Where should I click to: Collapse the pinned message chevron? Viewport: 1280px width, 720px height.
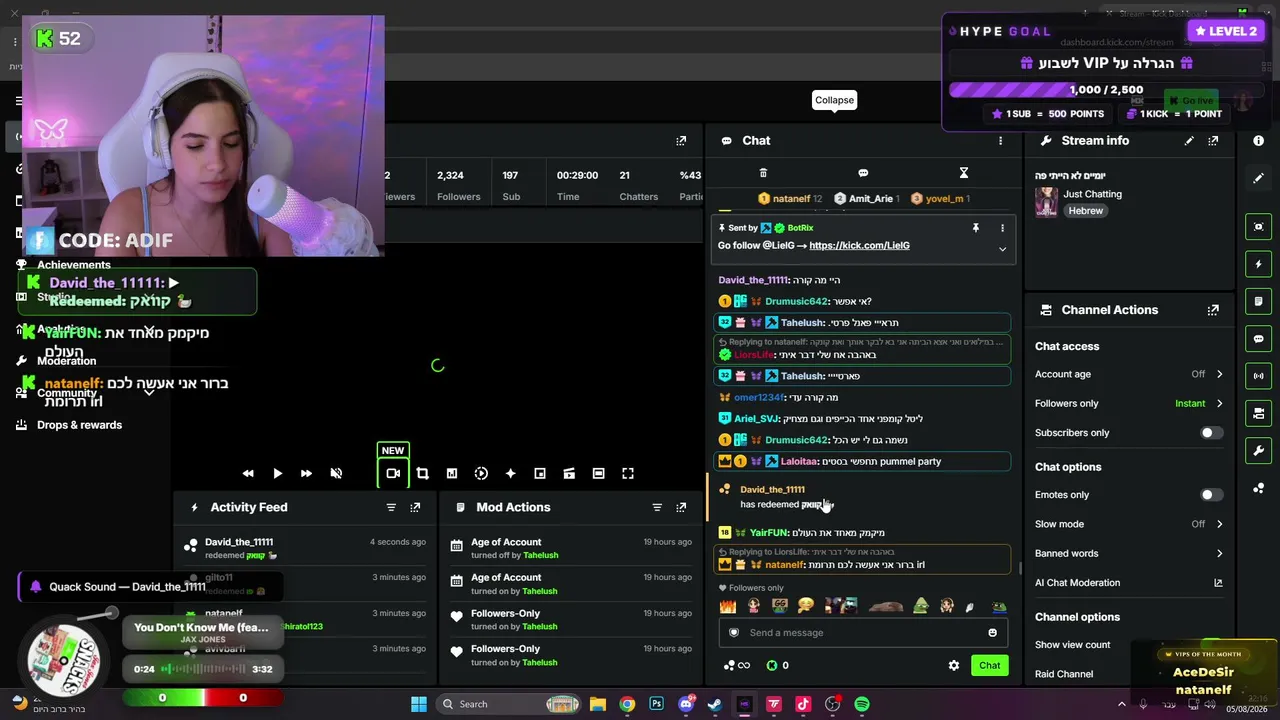pos(1002,249)
